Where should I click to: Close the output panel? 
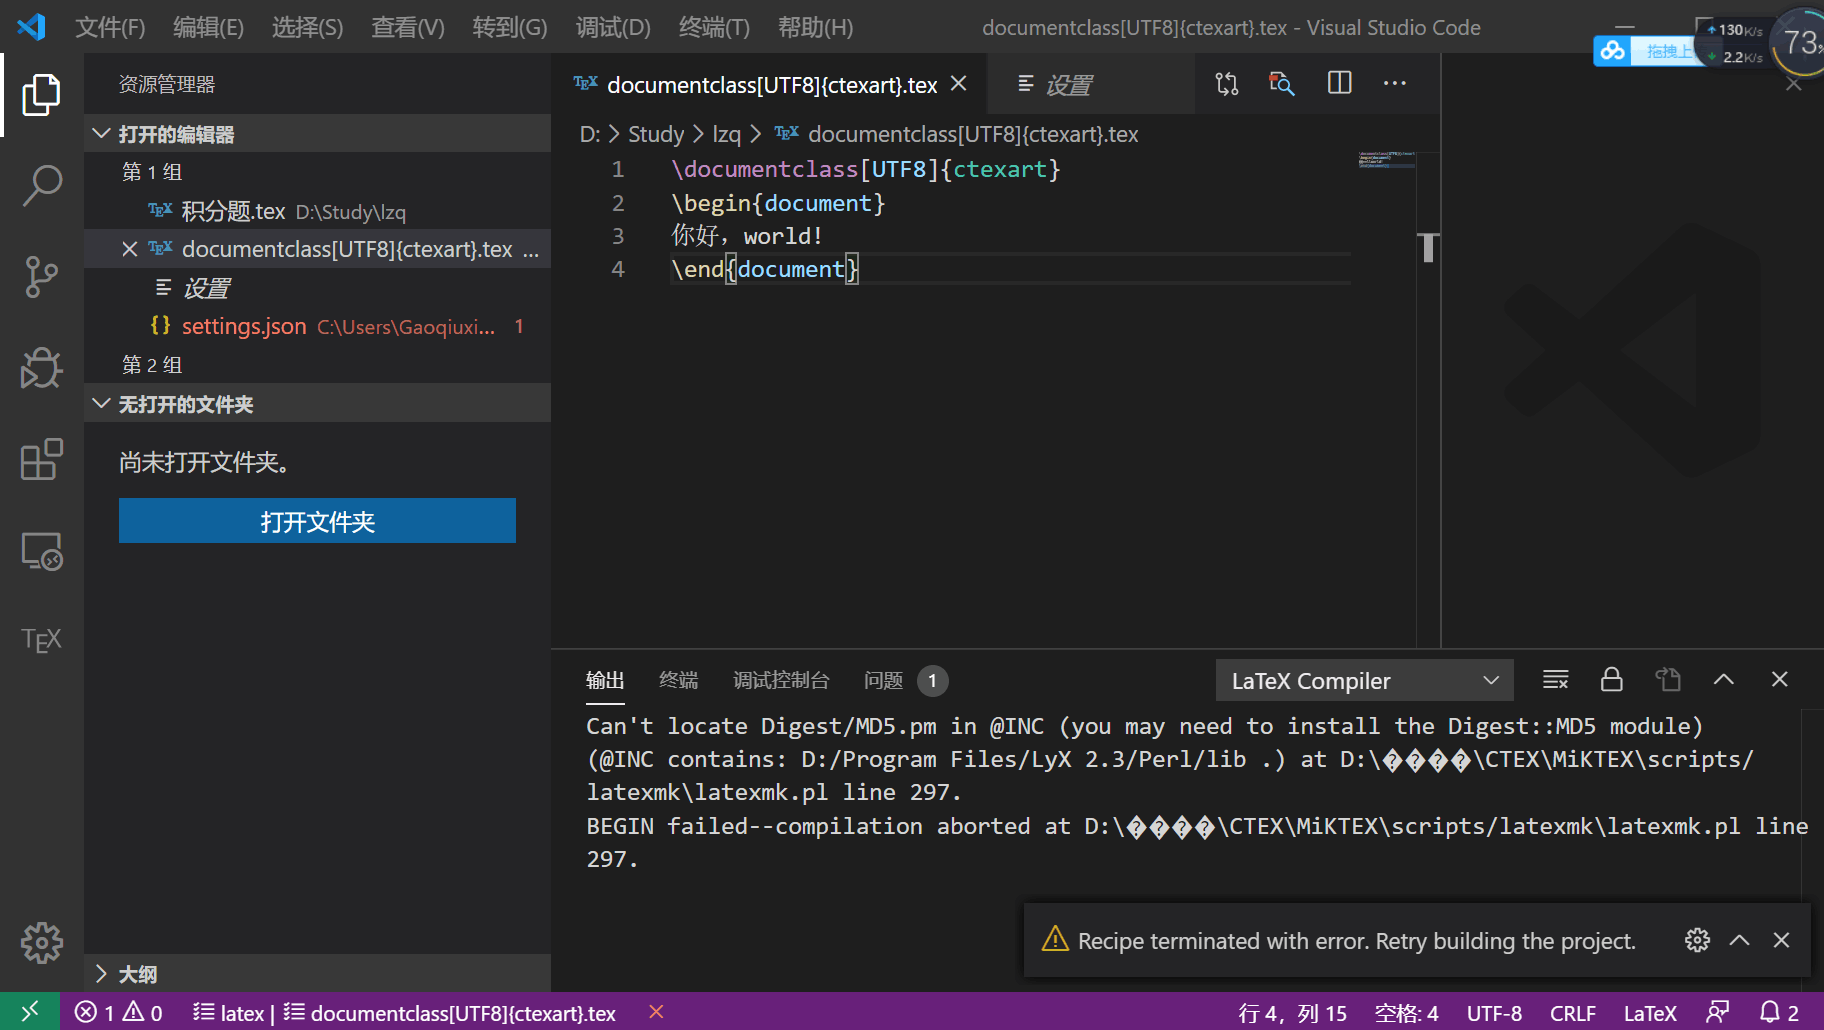(x=1779, y=679)
